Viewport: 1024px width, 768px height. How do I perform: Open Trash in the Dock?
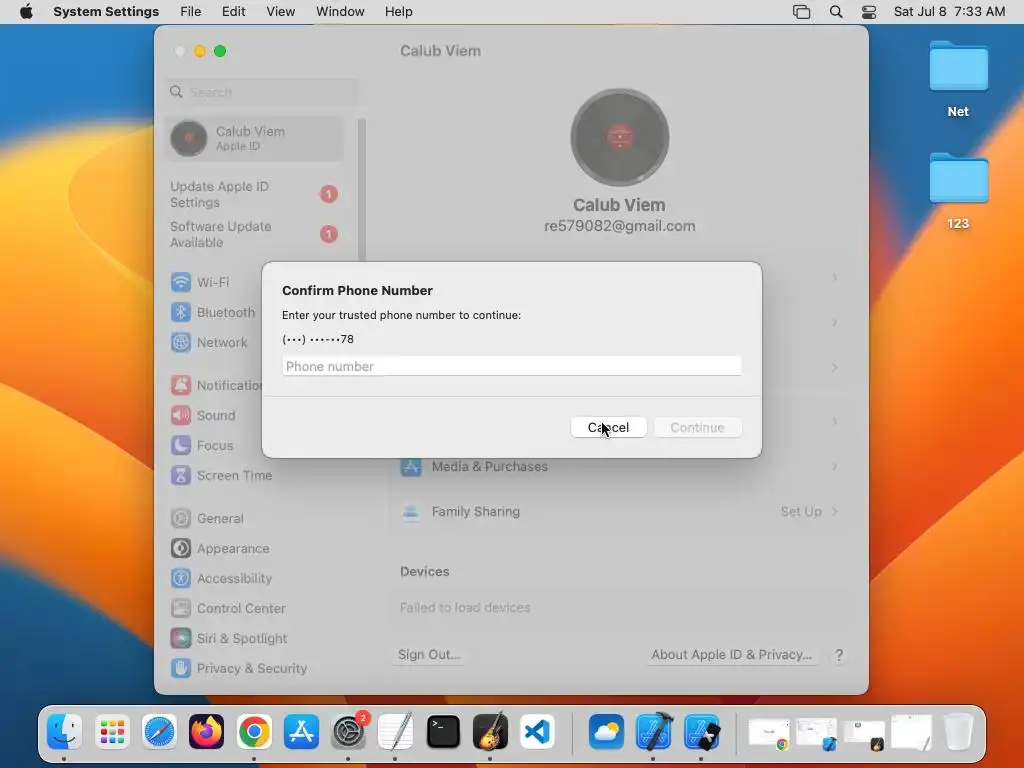(958, 731)
